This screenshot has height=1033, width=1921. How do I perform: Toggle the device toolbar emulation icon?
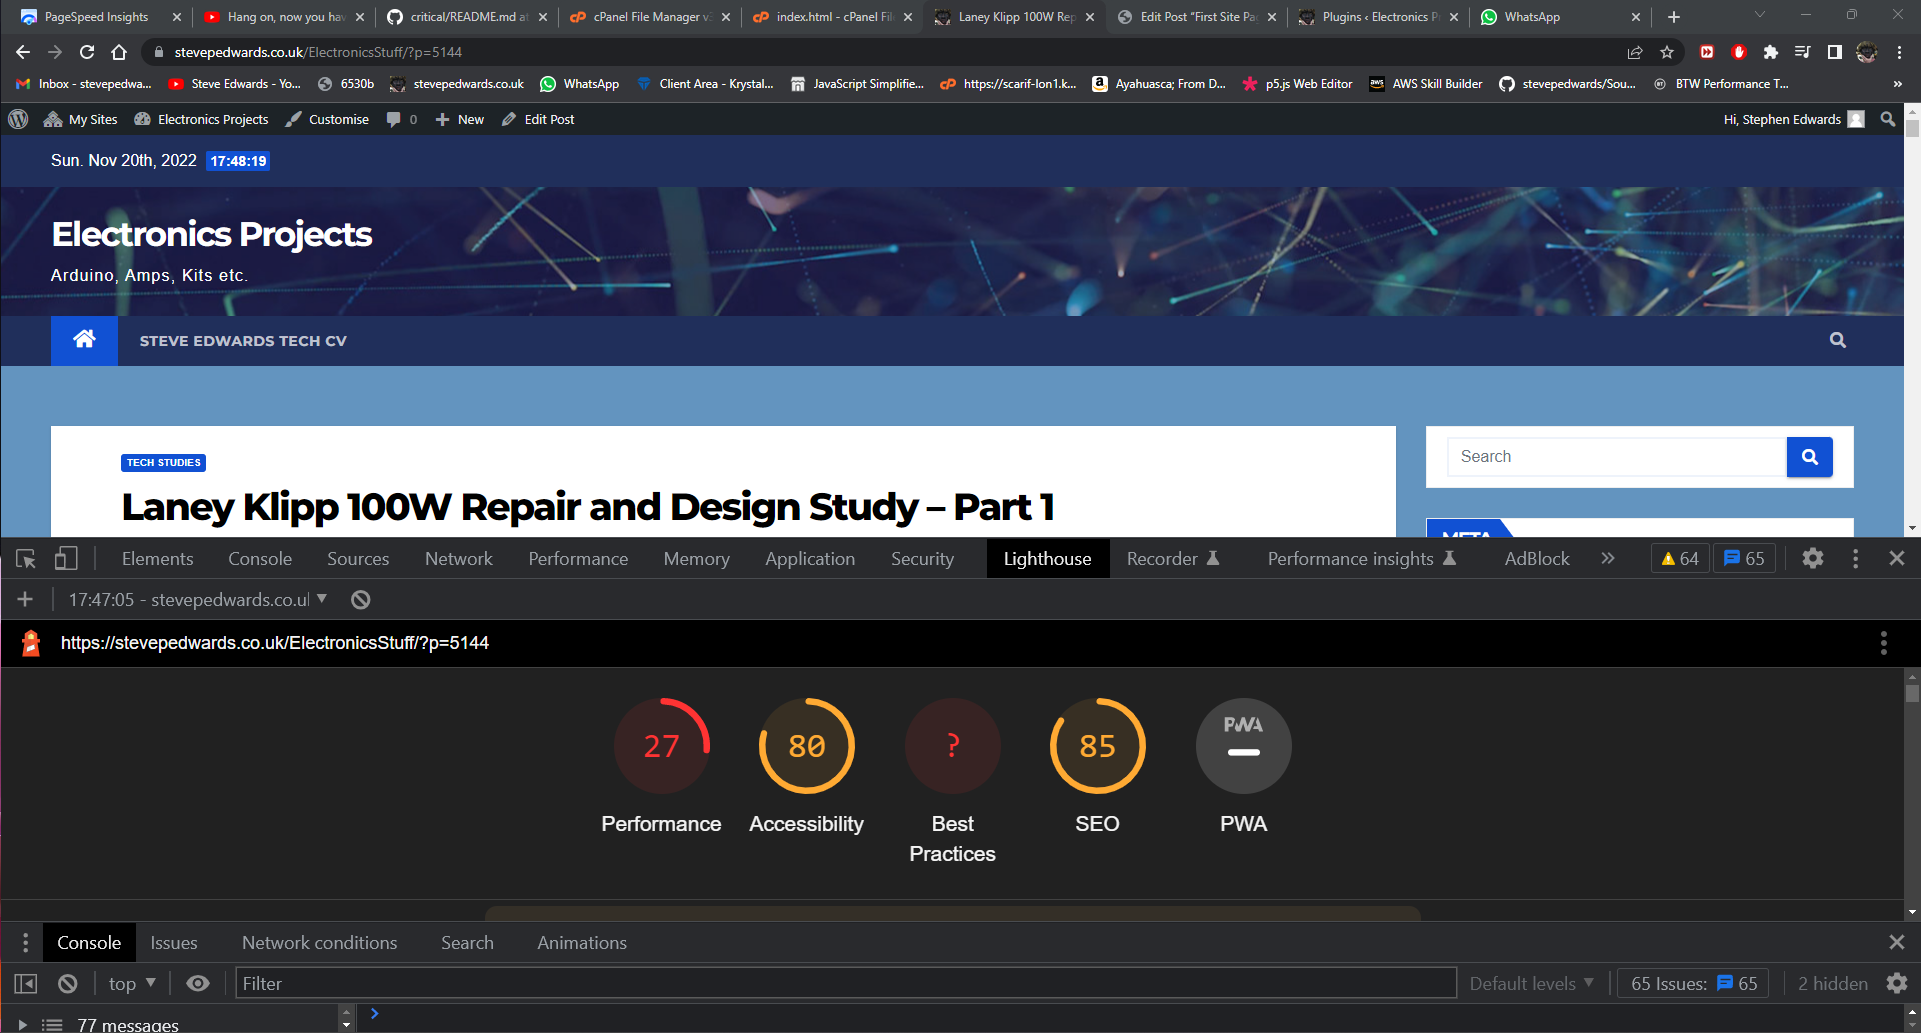point(66,559)
